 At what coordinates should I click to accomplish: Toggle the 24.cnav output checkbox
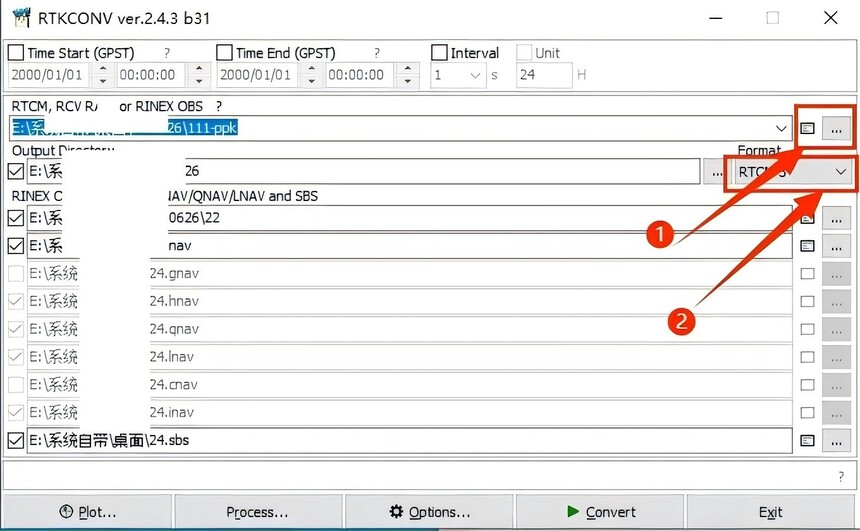pos(16,385)
